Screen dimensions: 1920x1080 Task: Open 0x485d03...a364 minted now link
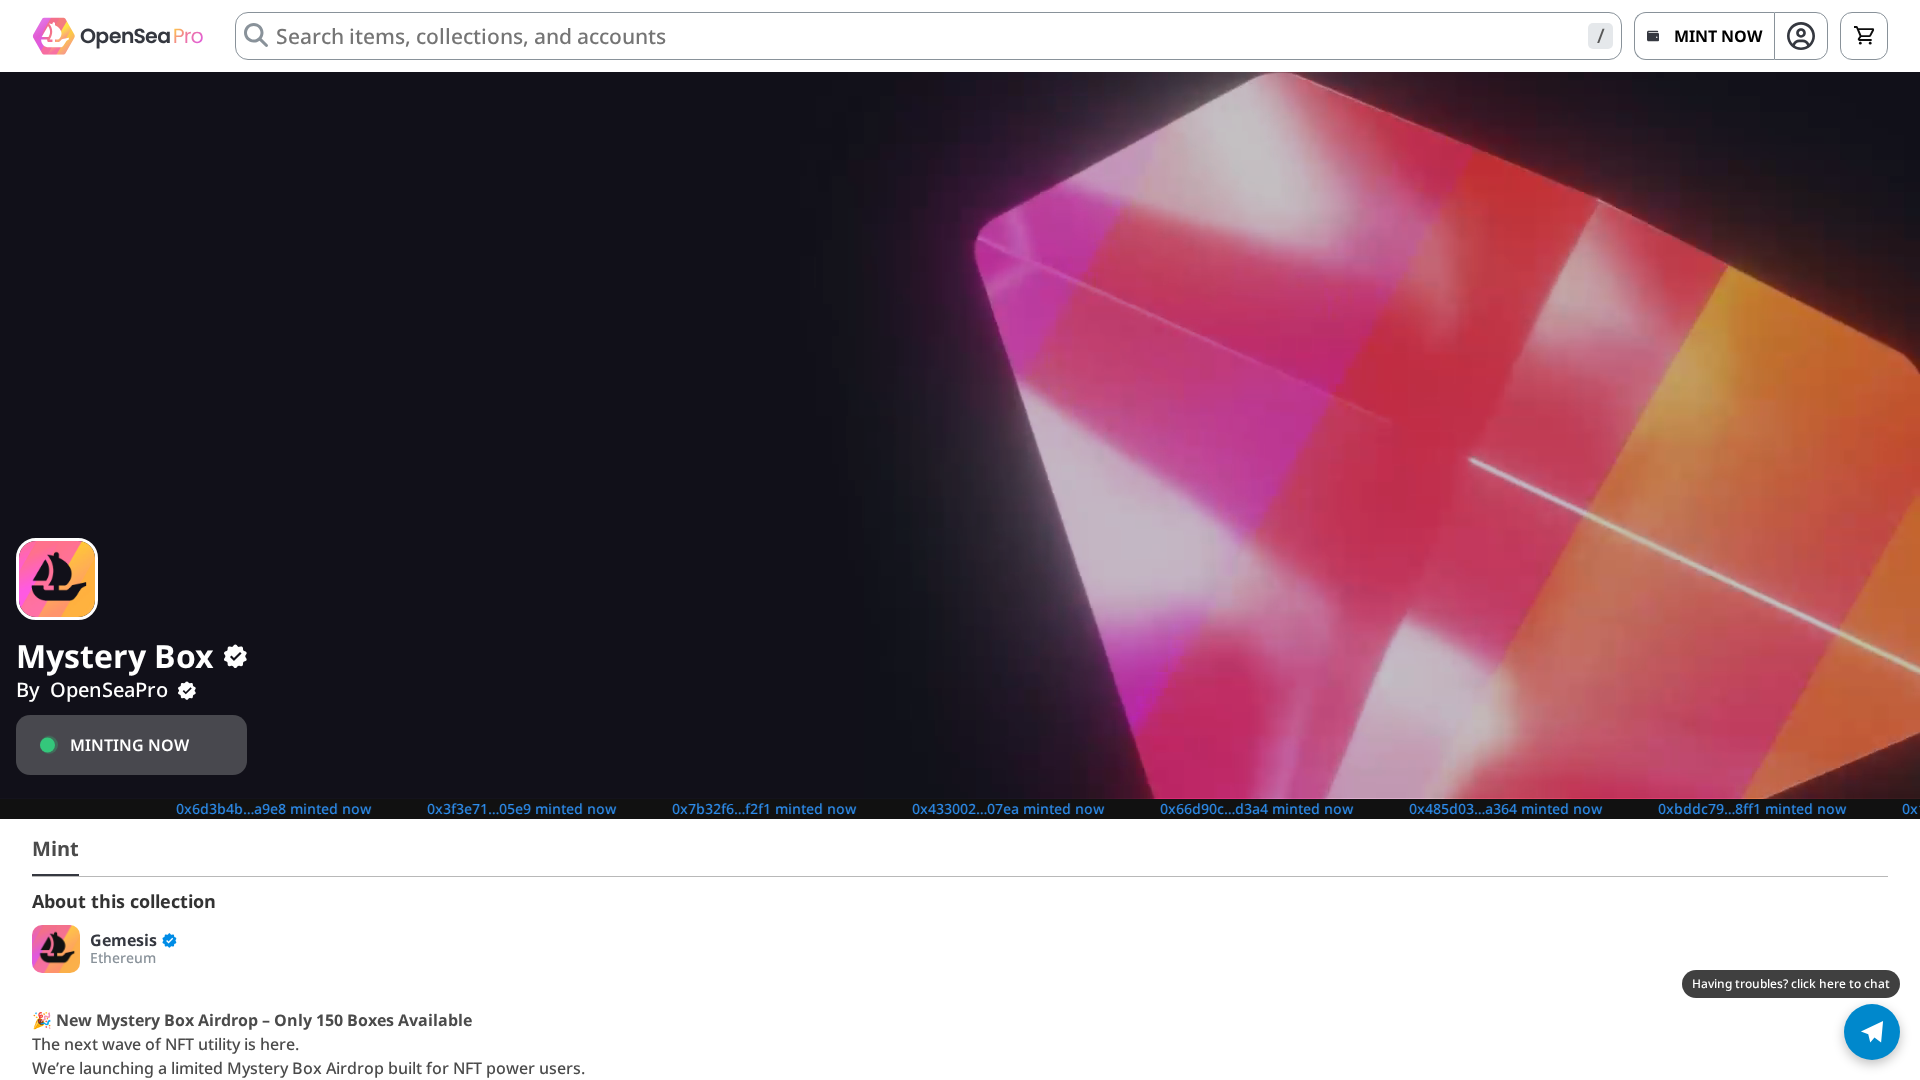click(x=1505, y=809)
